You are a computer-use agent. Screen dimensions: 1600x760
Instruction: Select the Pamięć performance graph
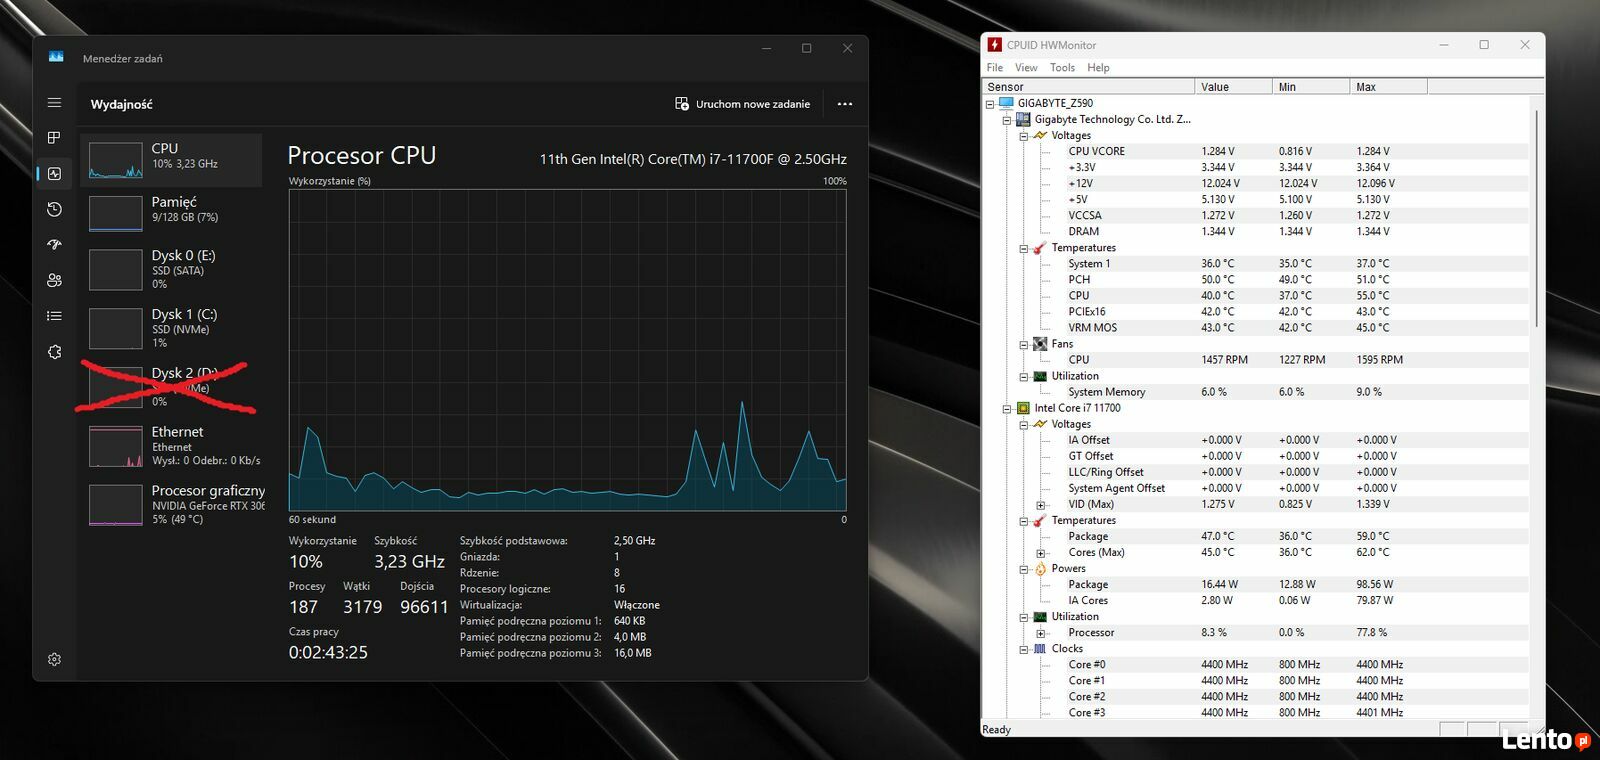171,212
